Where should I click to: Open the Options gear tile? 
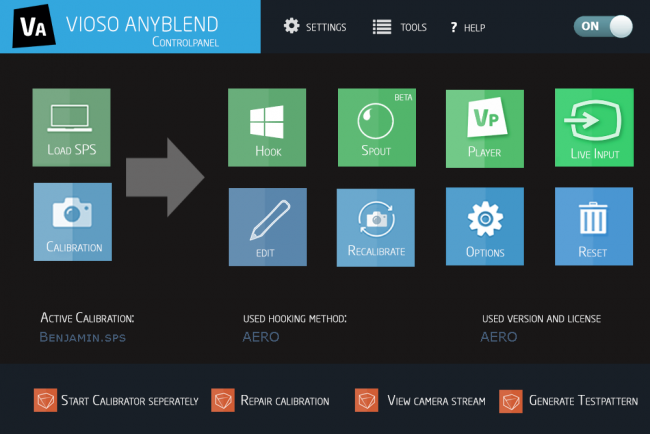tap(485, 226)
